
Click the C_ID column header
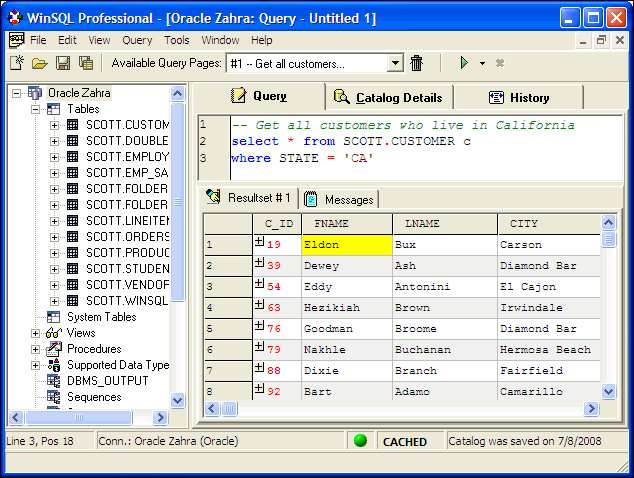tap(277, 224)
